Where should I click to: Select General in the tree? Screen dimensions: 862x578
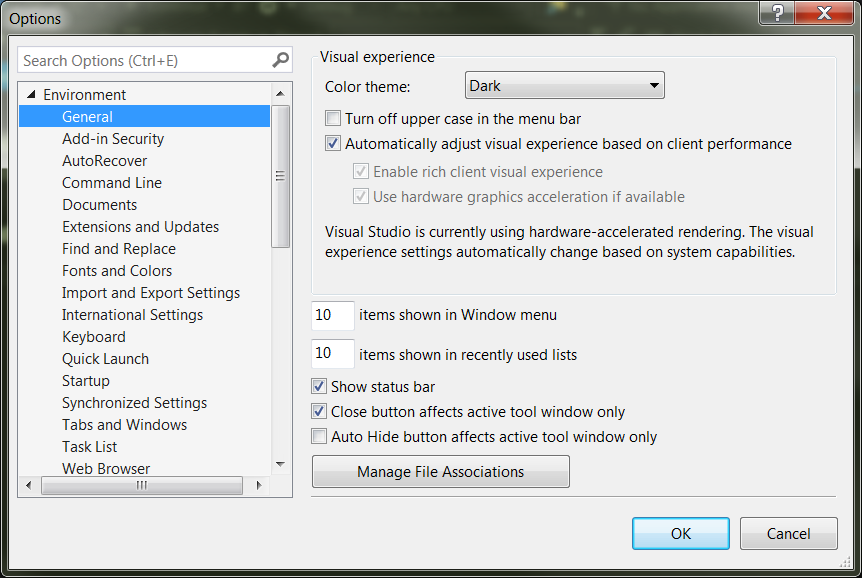click(145, 117)
